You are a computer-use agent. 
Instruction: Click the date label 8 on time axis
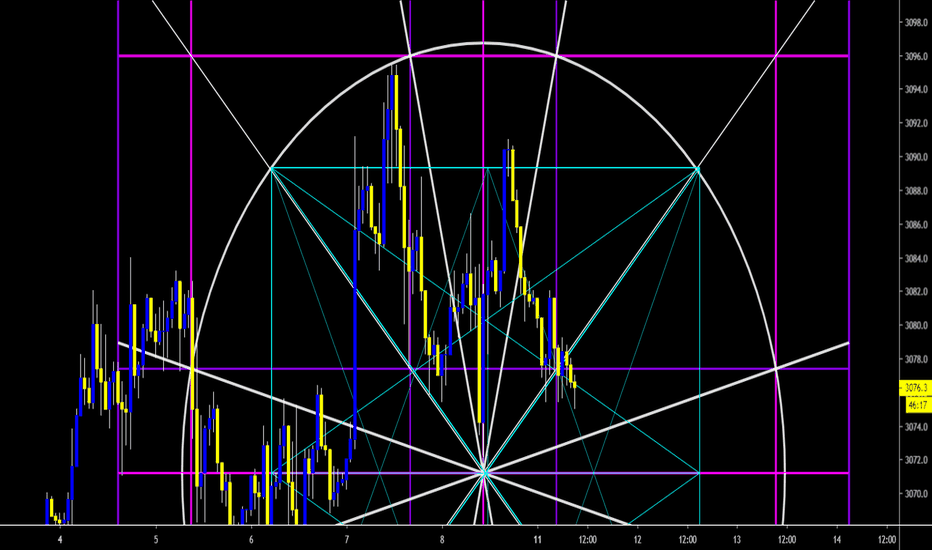point(442,540)
